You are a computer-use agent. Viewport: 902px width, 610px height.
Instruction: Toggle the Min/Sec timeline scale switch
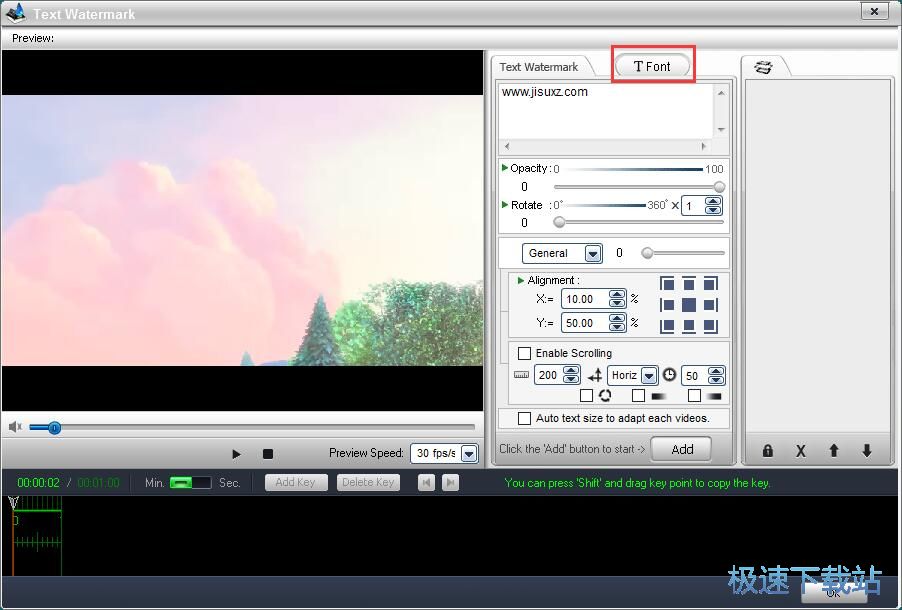(x=190, y=482)
